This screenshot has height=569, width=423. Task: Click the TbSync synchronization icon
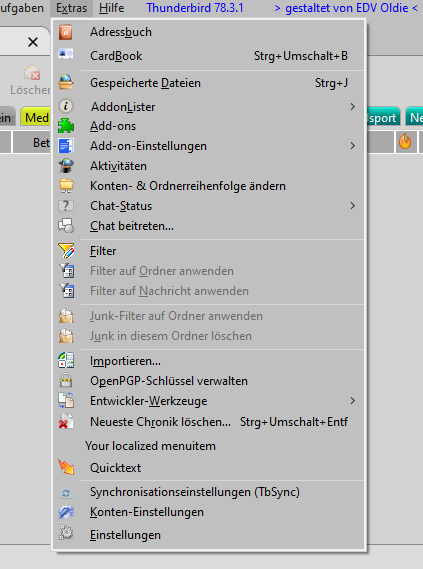click(66, 493)
